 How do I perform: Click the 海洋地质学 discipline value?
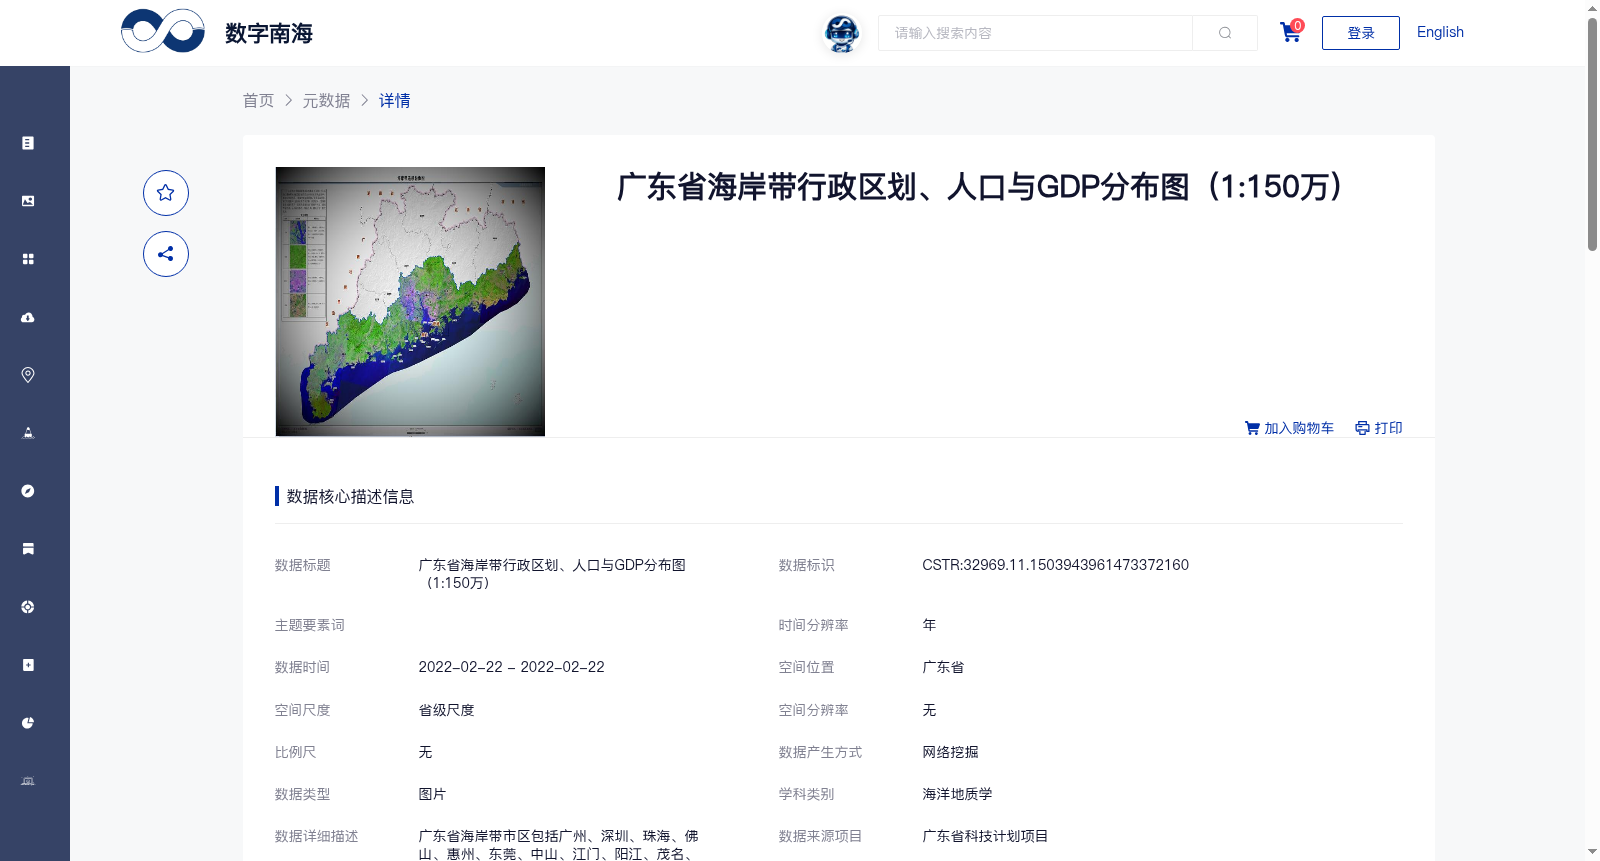click(x=957, y=794)
